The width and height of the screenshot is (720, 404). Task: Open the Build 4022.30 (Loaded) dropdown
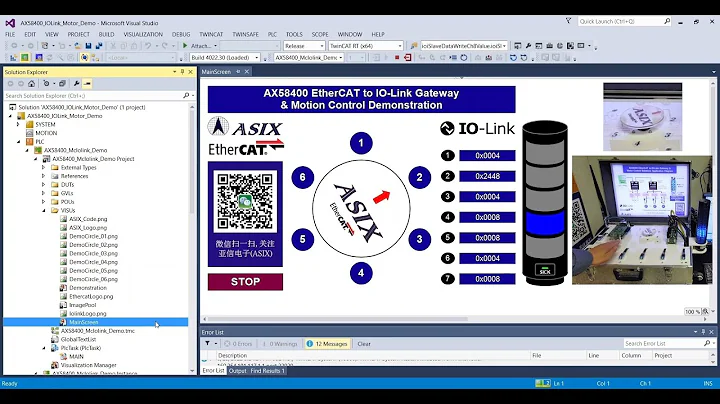point(257,57)
